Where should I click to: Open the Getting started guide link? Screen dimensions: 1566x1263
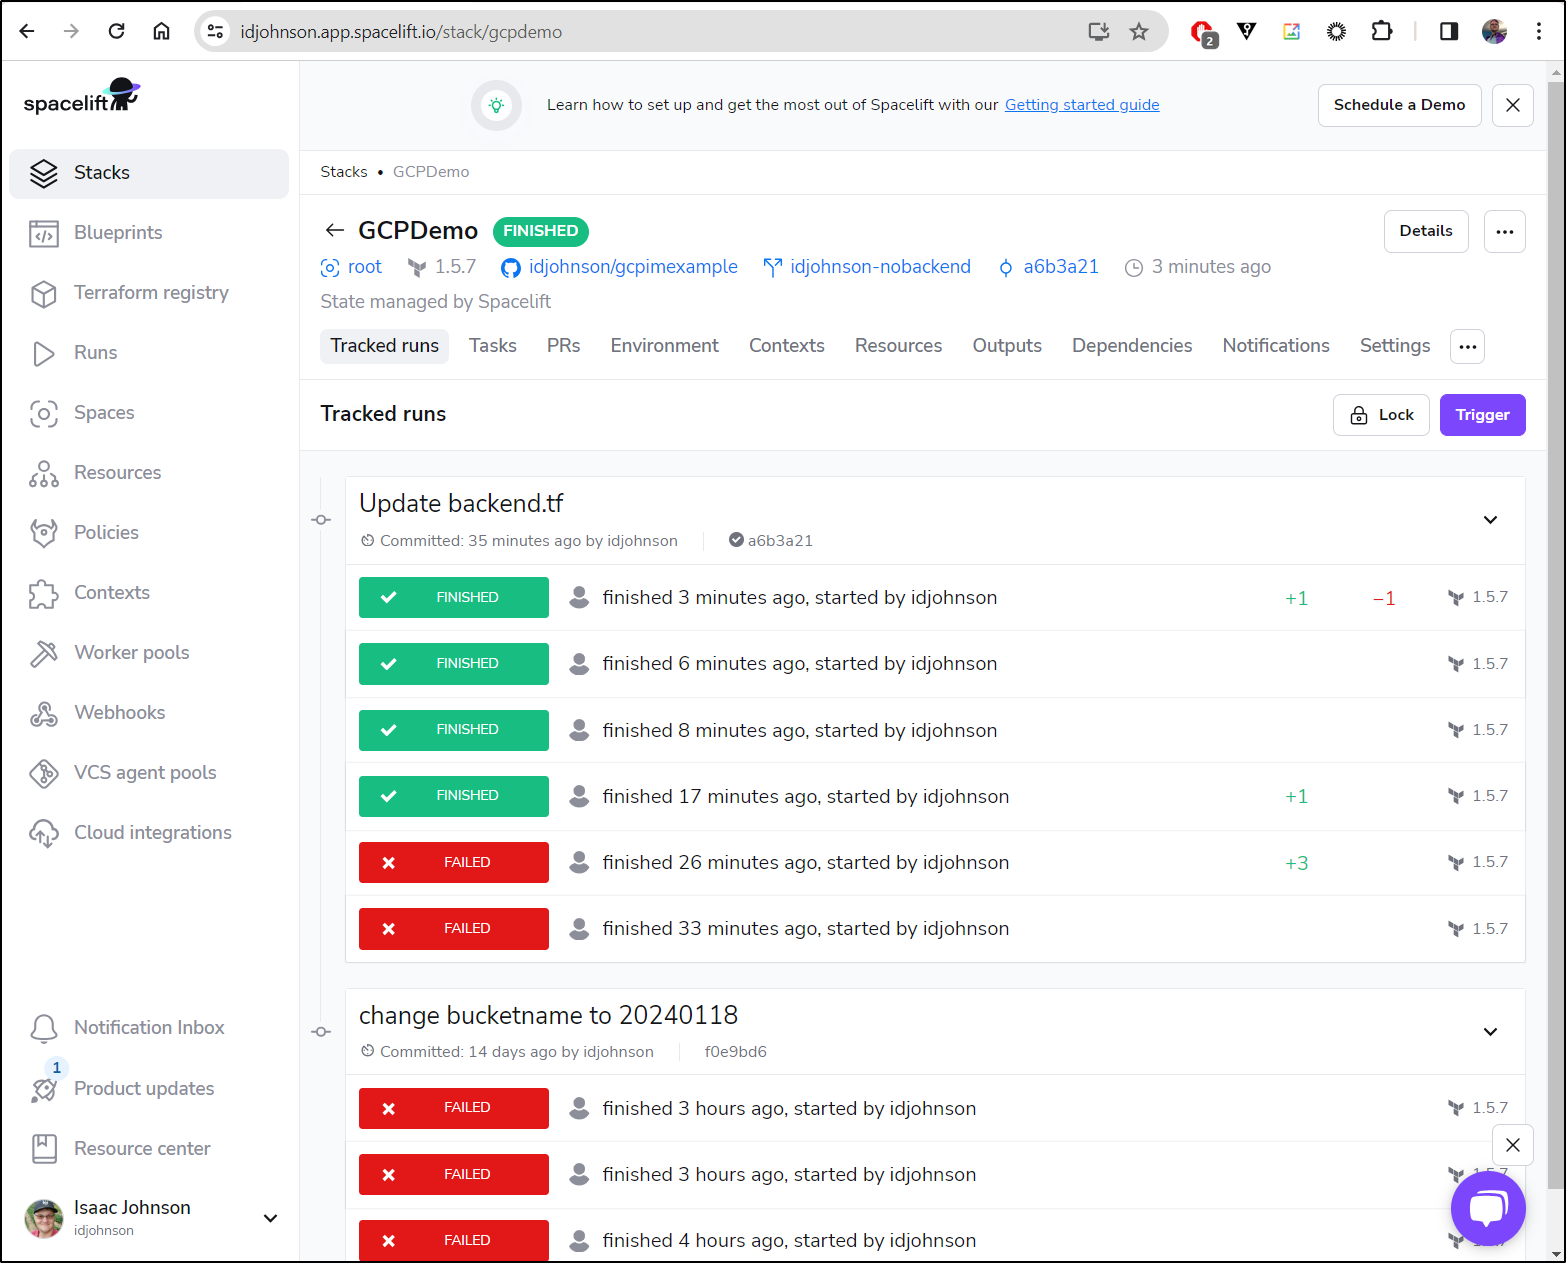pos(1082,105)
